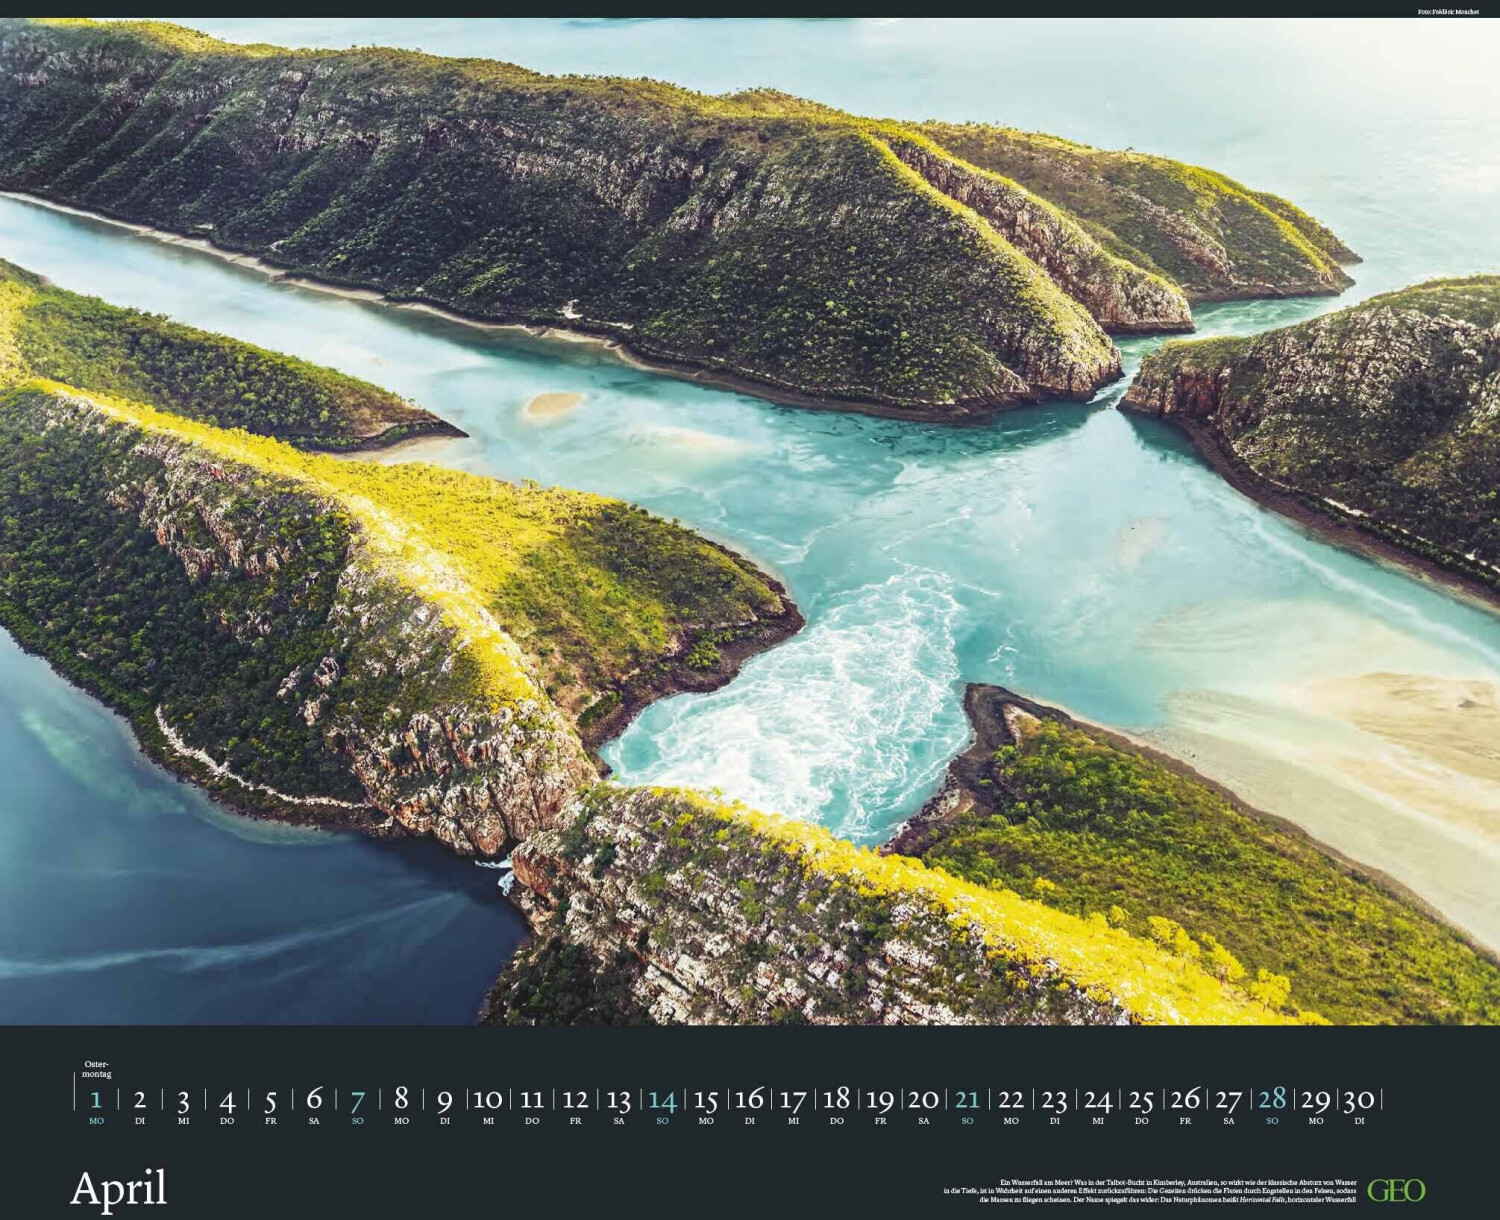This screenshot has width=1500, height=1220.
Task: Select Sunday the 14th
Action: tap(662, 1100)
